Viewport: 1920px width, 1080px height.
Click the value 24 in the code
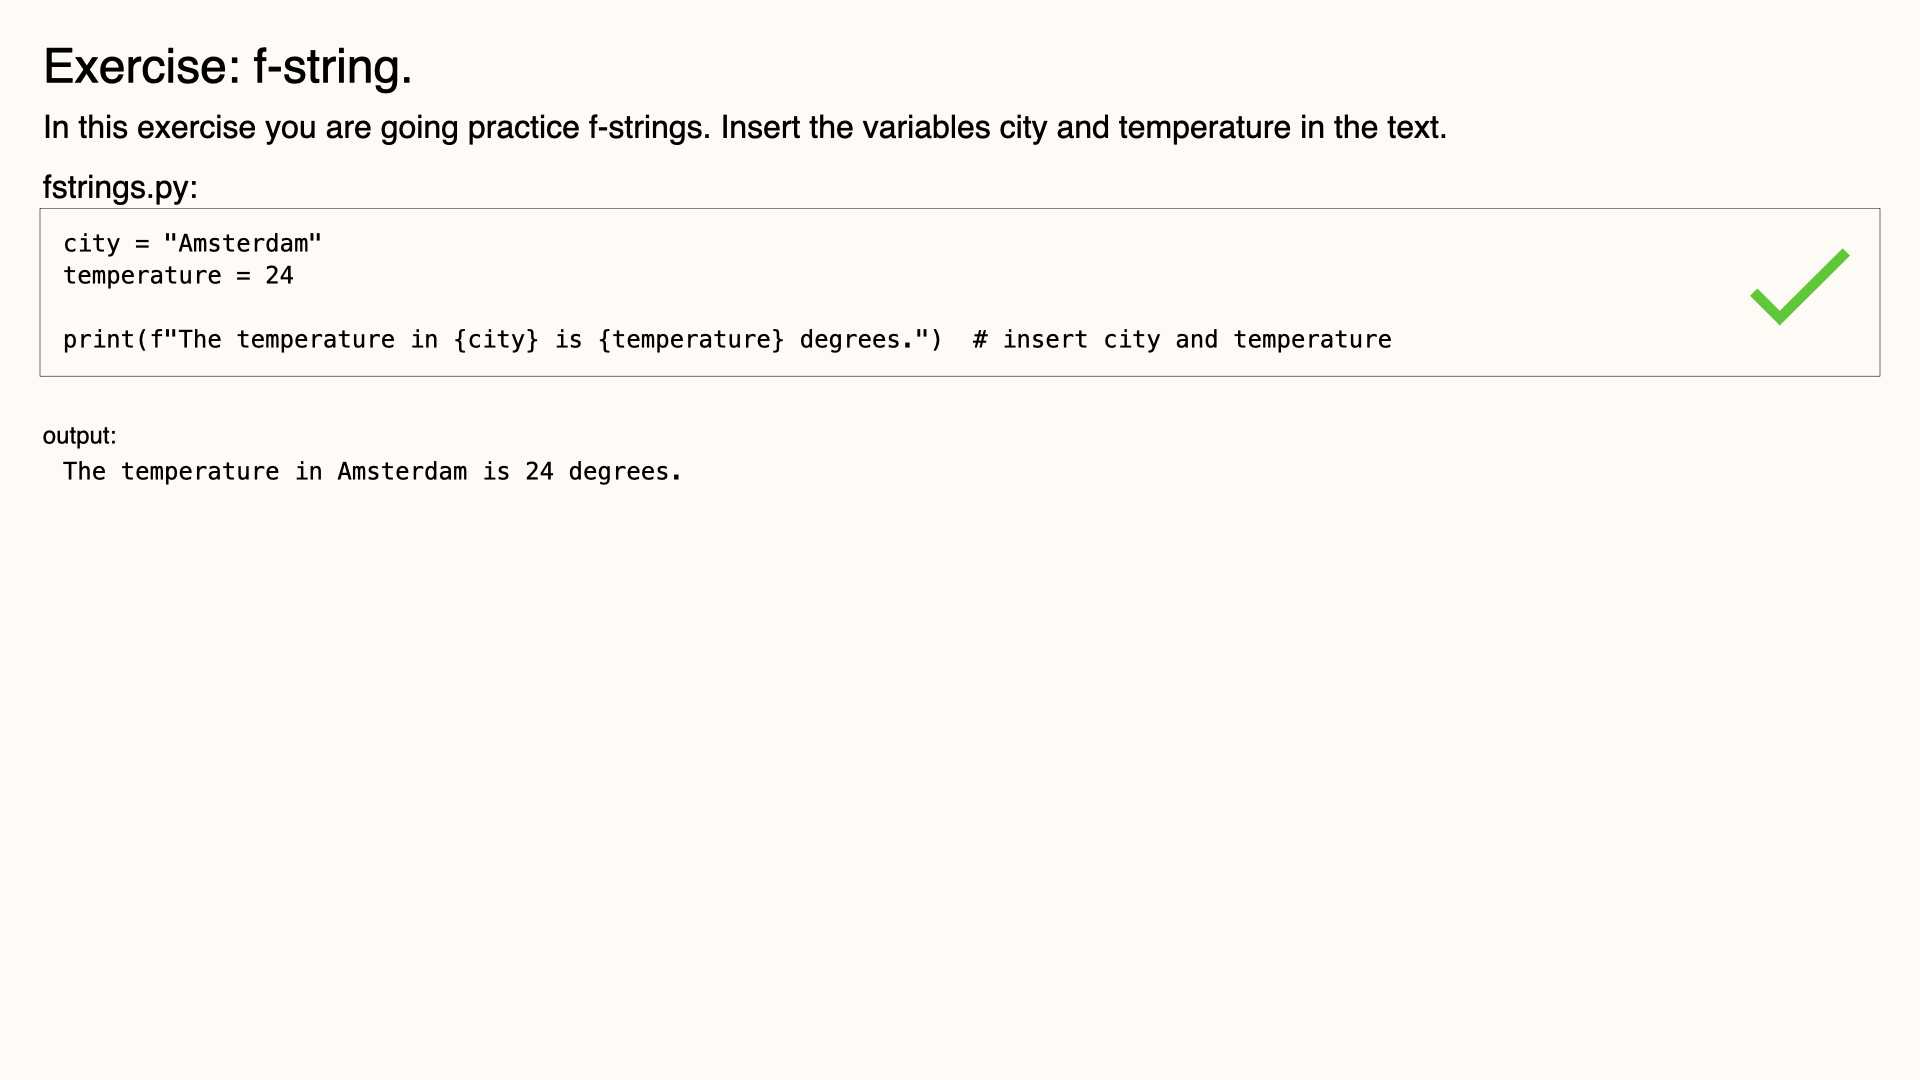click(279, 276)
